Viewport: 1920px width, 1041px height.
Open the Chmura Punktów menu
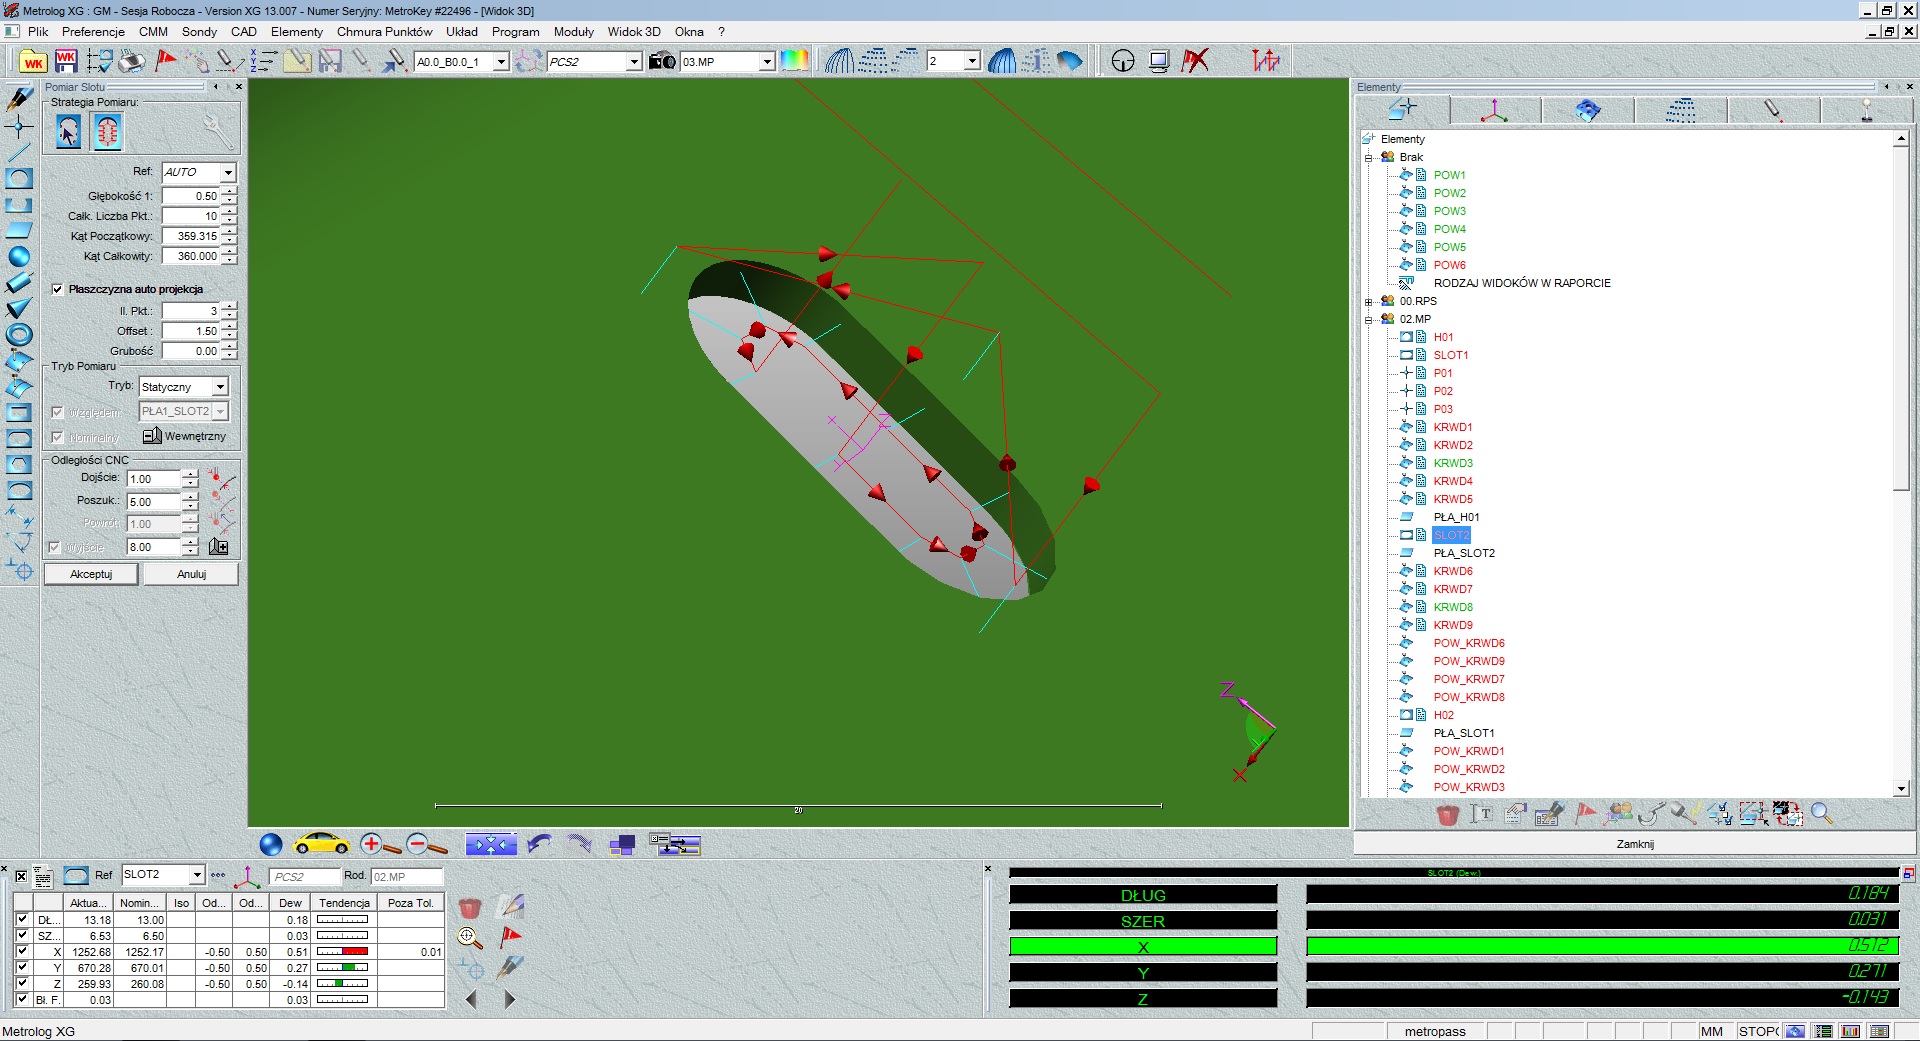[384, 32]
